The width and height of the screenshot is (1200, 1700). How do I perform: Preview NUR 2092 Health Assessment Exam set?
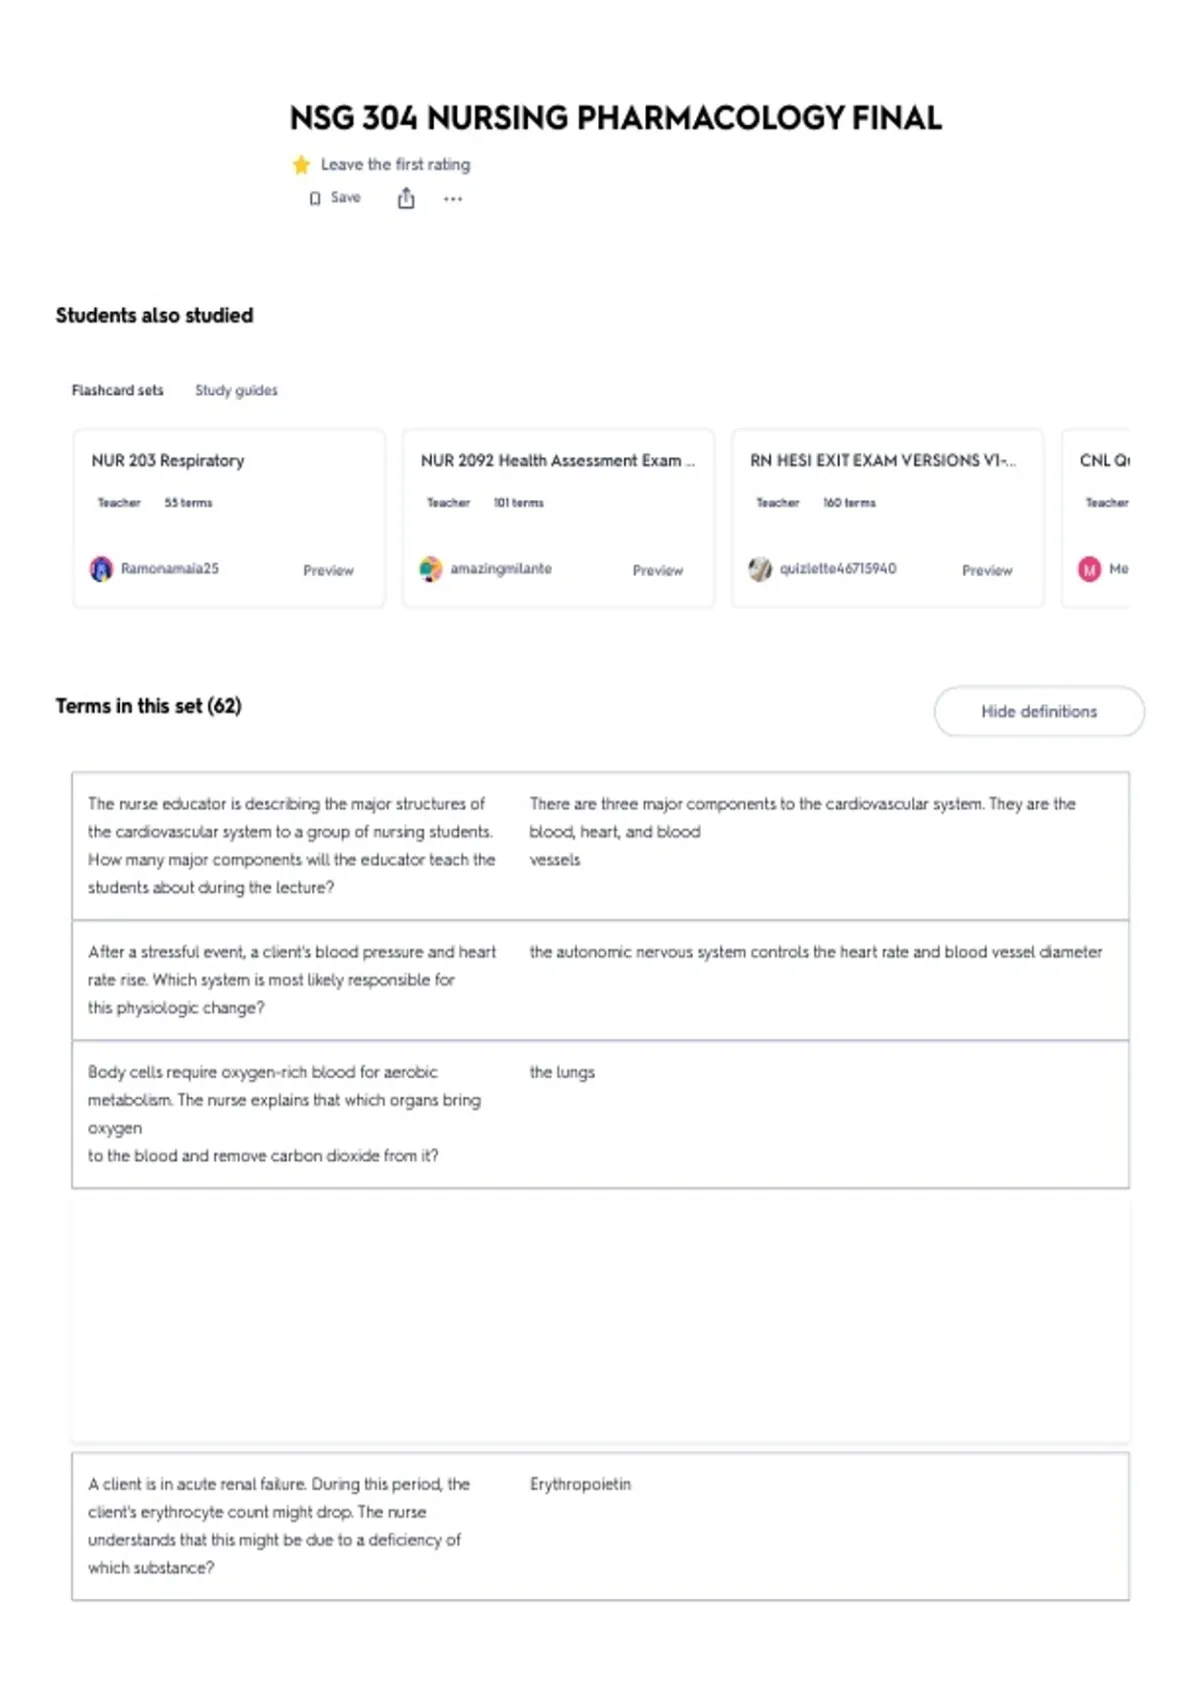(657, 570)
